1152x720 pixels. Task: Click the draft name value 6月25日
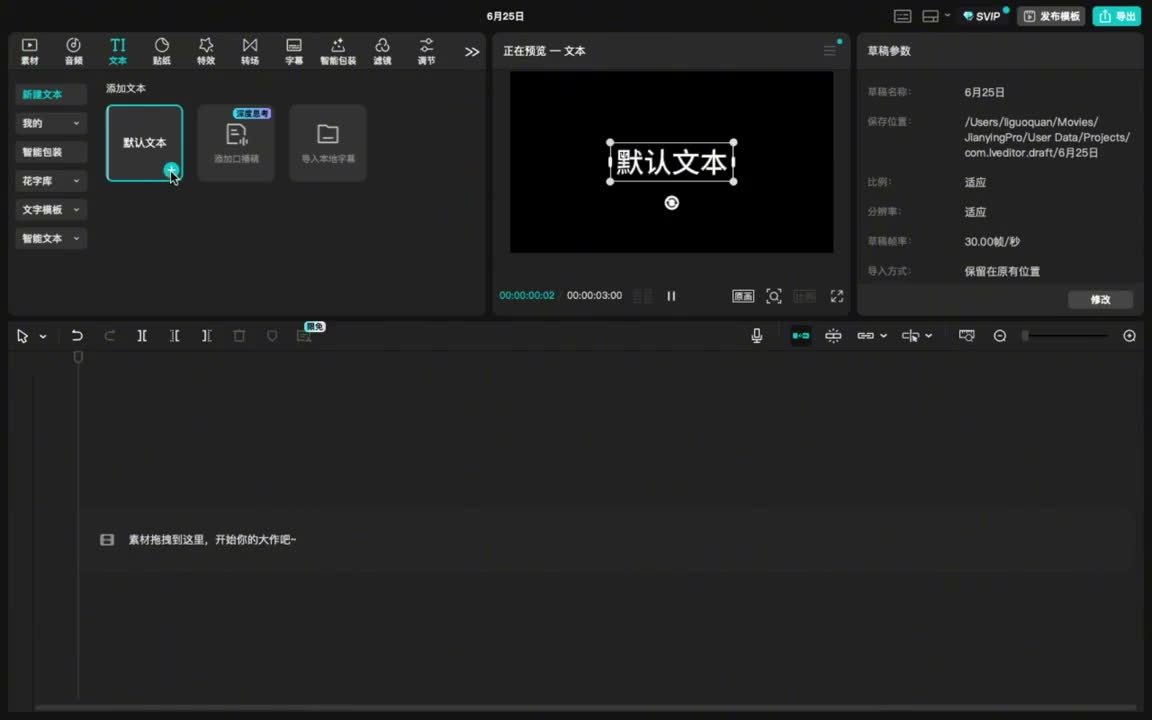point(984,93)
